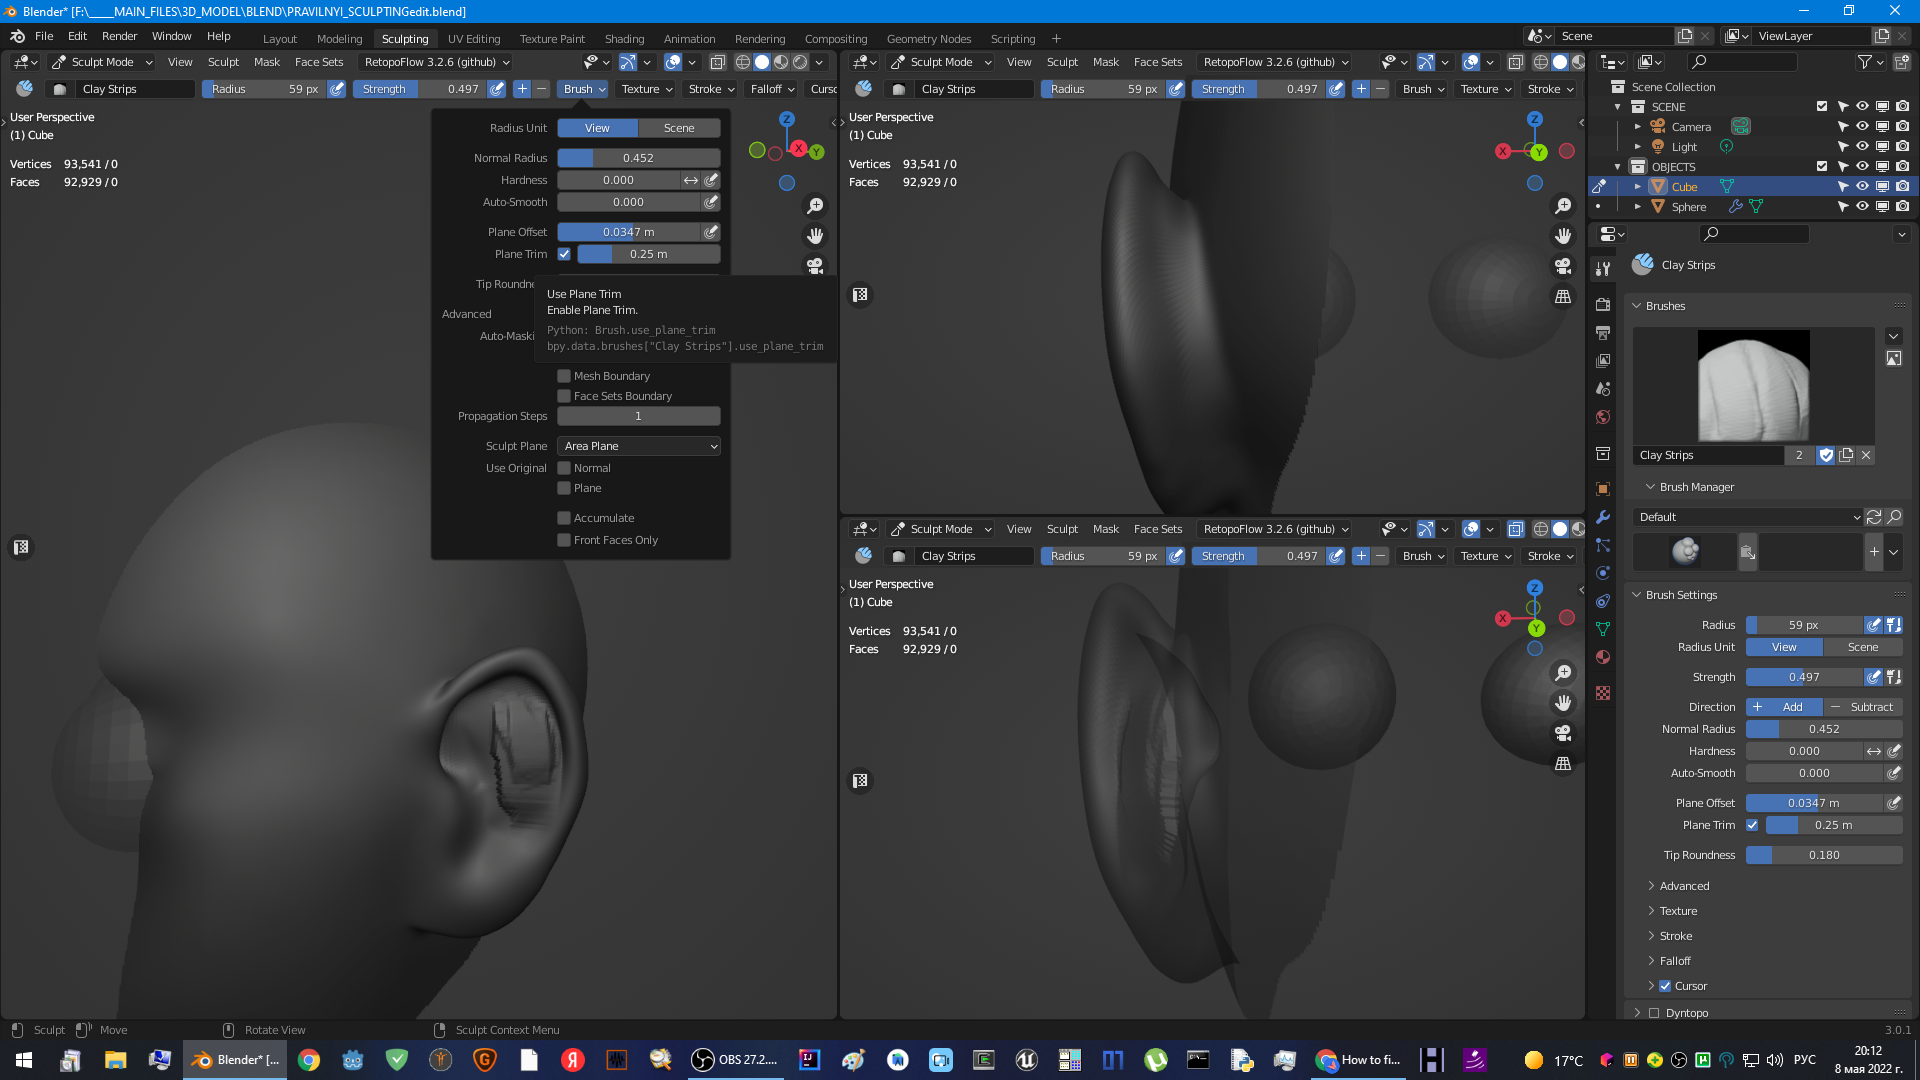Screen dimensions: 1920x1080
Task: Open the Physics properties tab icon
Action: pyautogui.click(x=1603, y=573)
